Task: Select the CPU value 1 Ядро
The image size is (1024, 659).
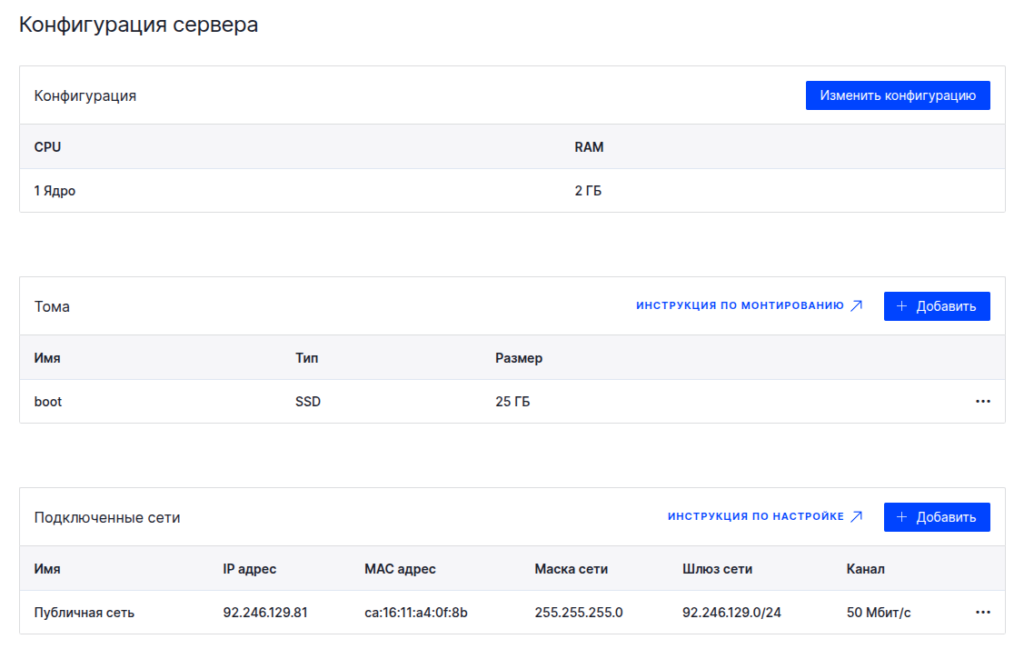Action: [55, 190]
